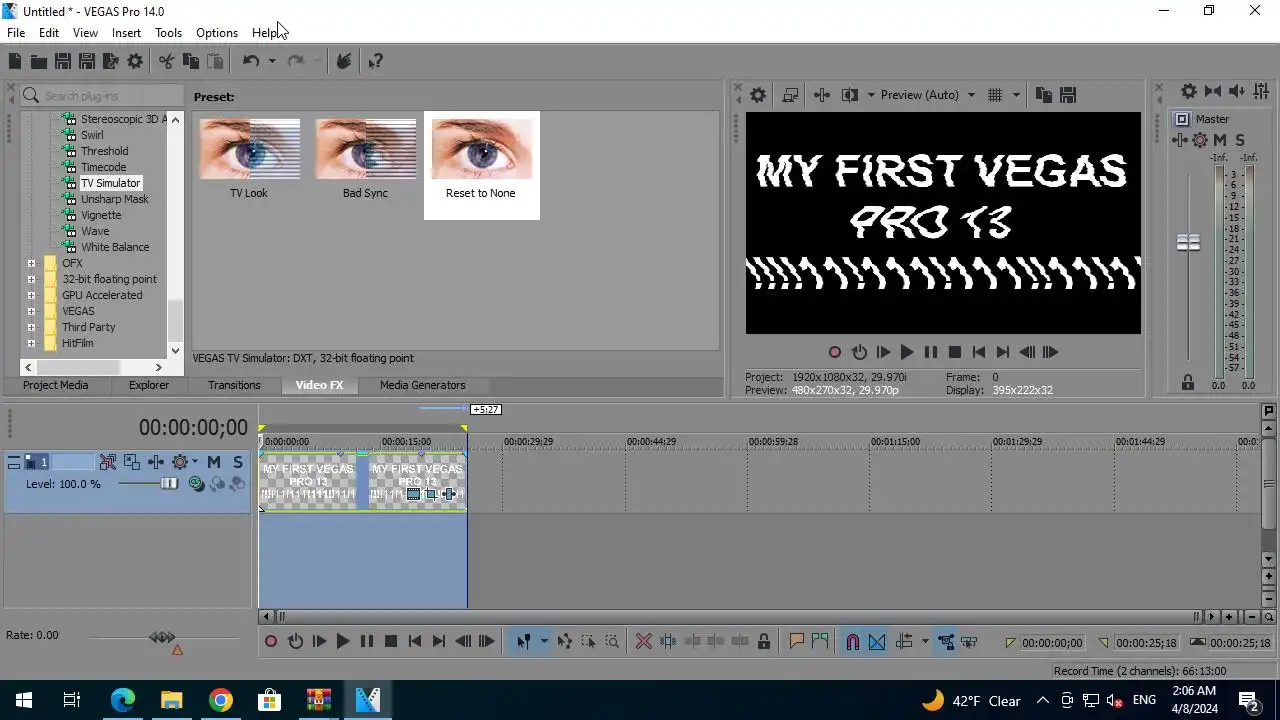
Task: Open project with folder icon
Action: (39, 62)
